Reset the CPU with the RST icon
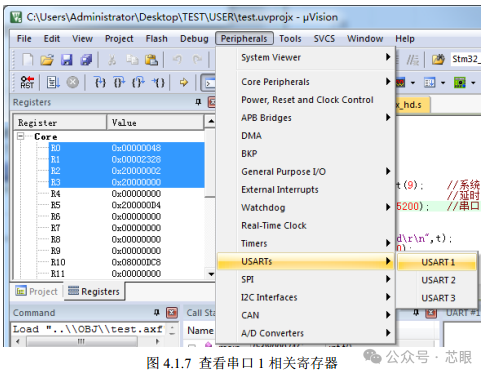 coord(27,82)
